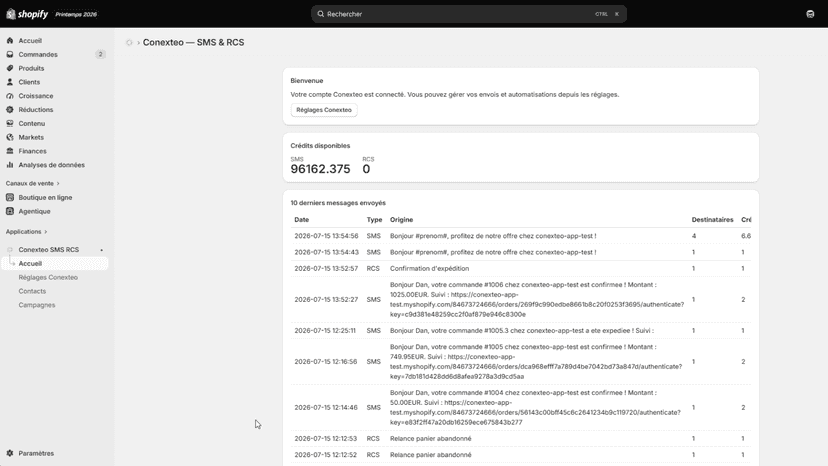Open Campagnes submenu item

pyautogui.click(x=37, y=305)
